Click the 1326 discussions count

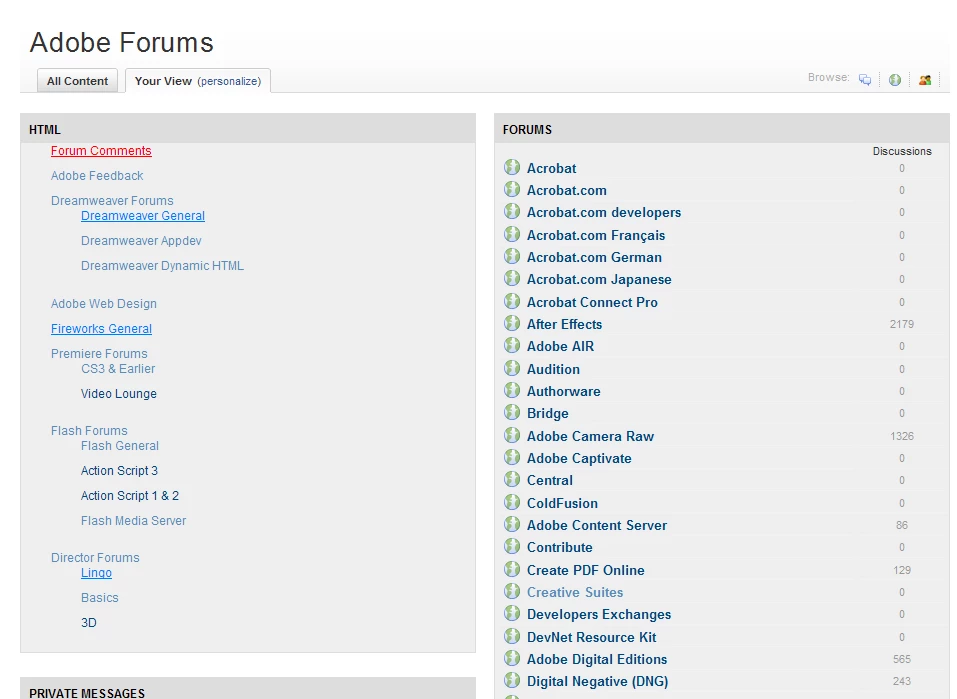(x=902, y=436)
